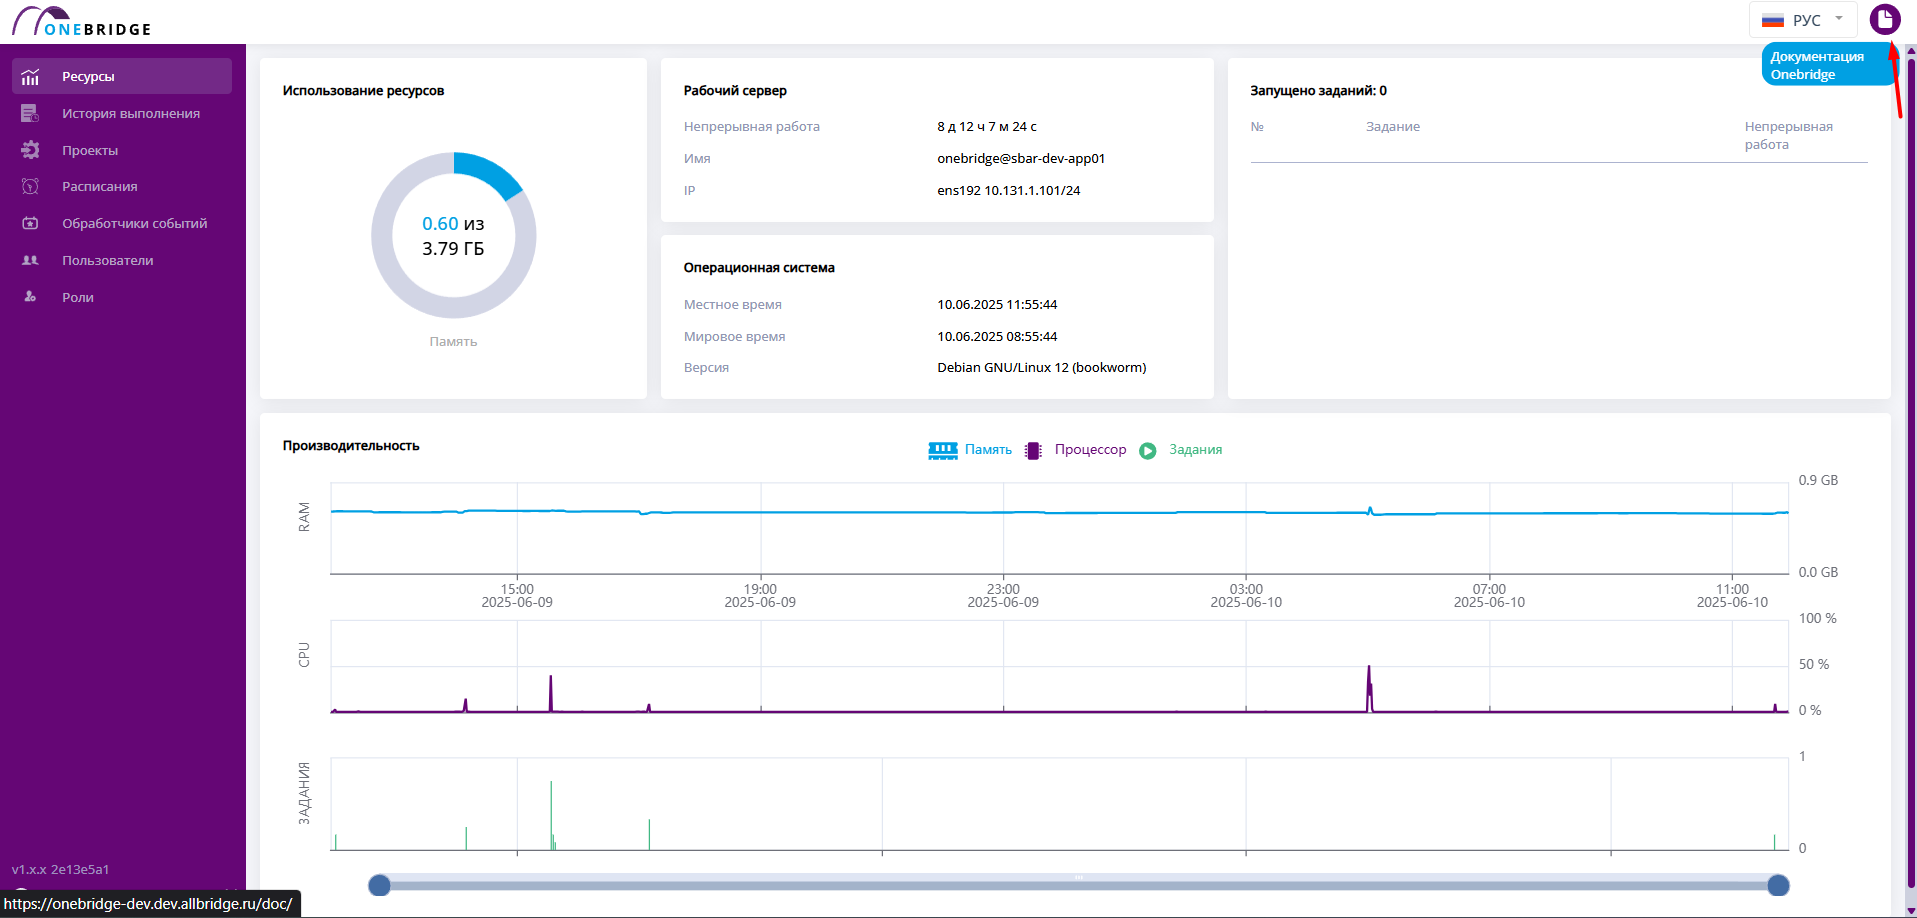Toggle the Память series in chart legend
Viewport: 1917px width, 918px height.
970,450
